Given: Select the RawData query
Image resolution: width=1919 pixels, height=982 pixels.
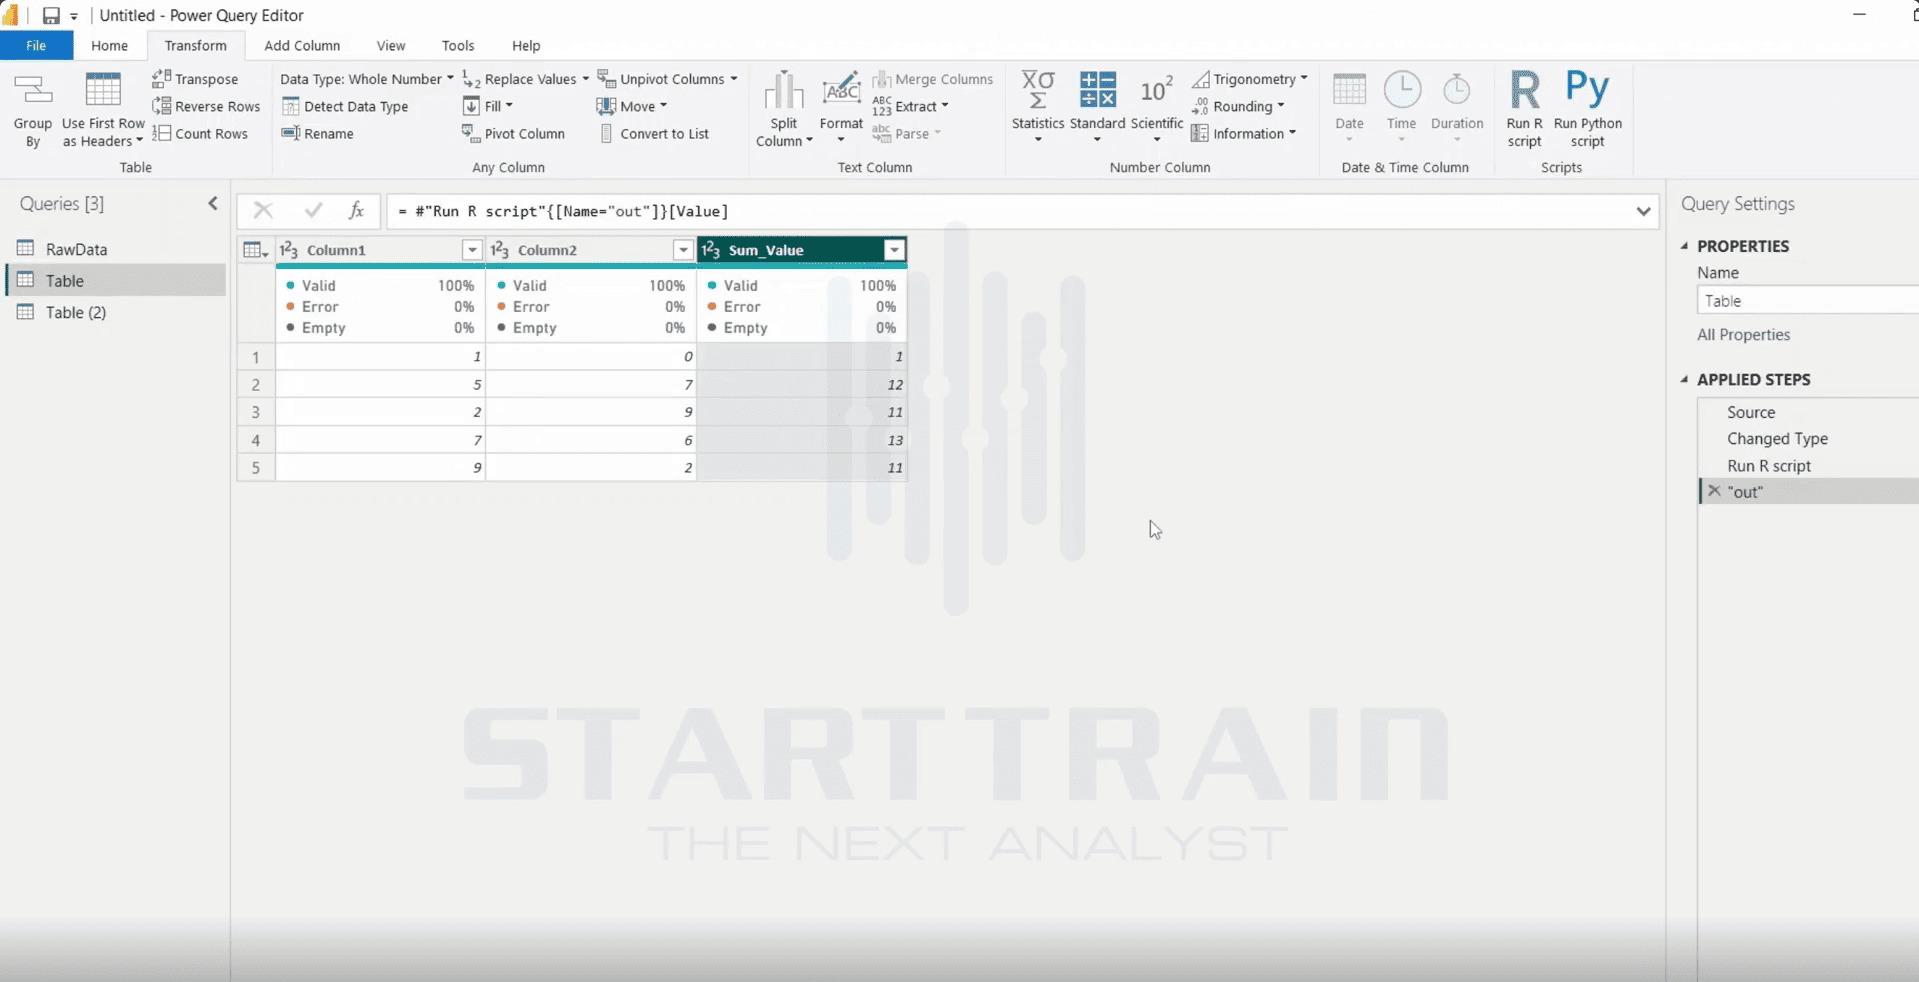Looking at the screenshot, I should pyautogui.click(x=116, y=249).
